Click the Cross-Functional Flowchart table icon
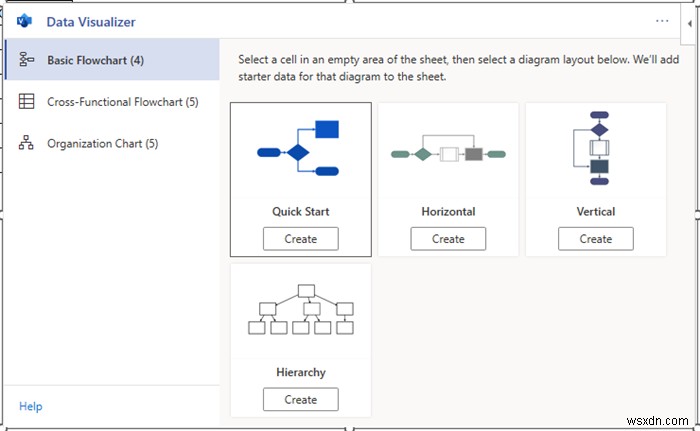Screen dimensions: 700x431 pos(26,101)
